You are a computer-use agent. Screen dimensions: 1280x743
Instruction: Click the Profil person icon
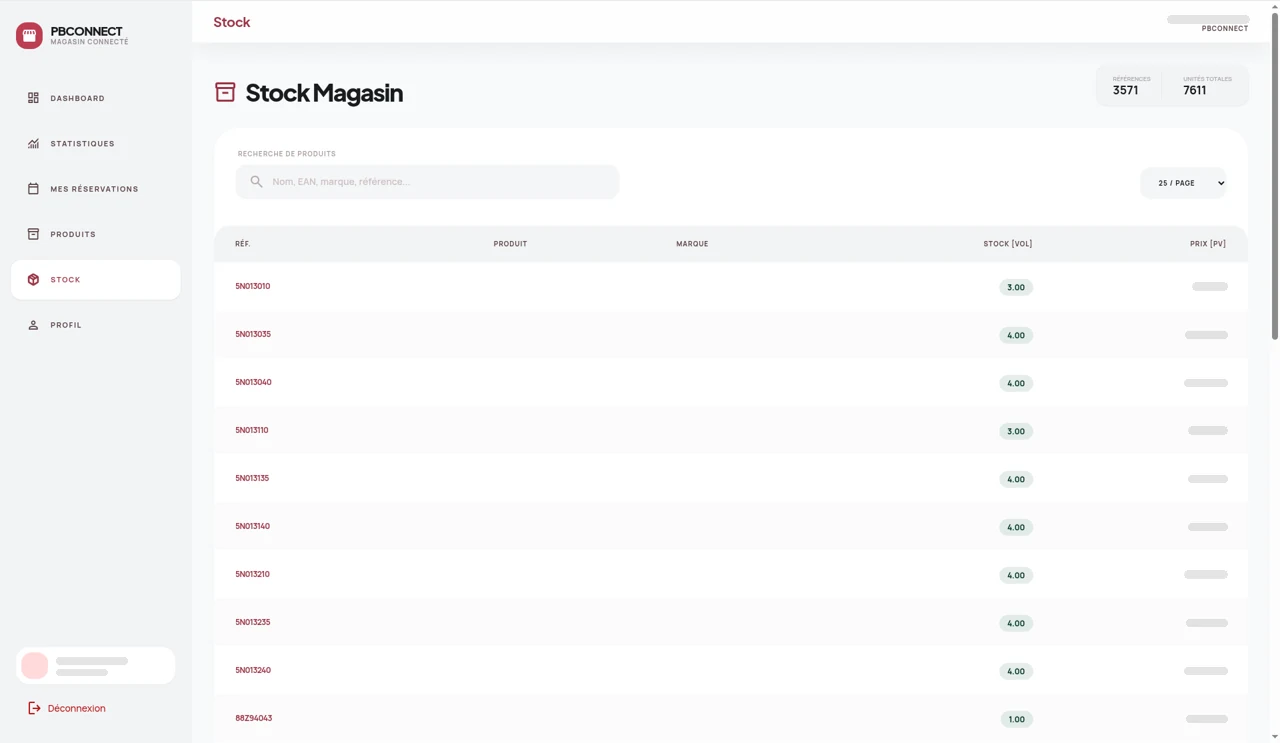click(x=33, y=325)
